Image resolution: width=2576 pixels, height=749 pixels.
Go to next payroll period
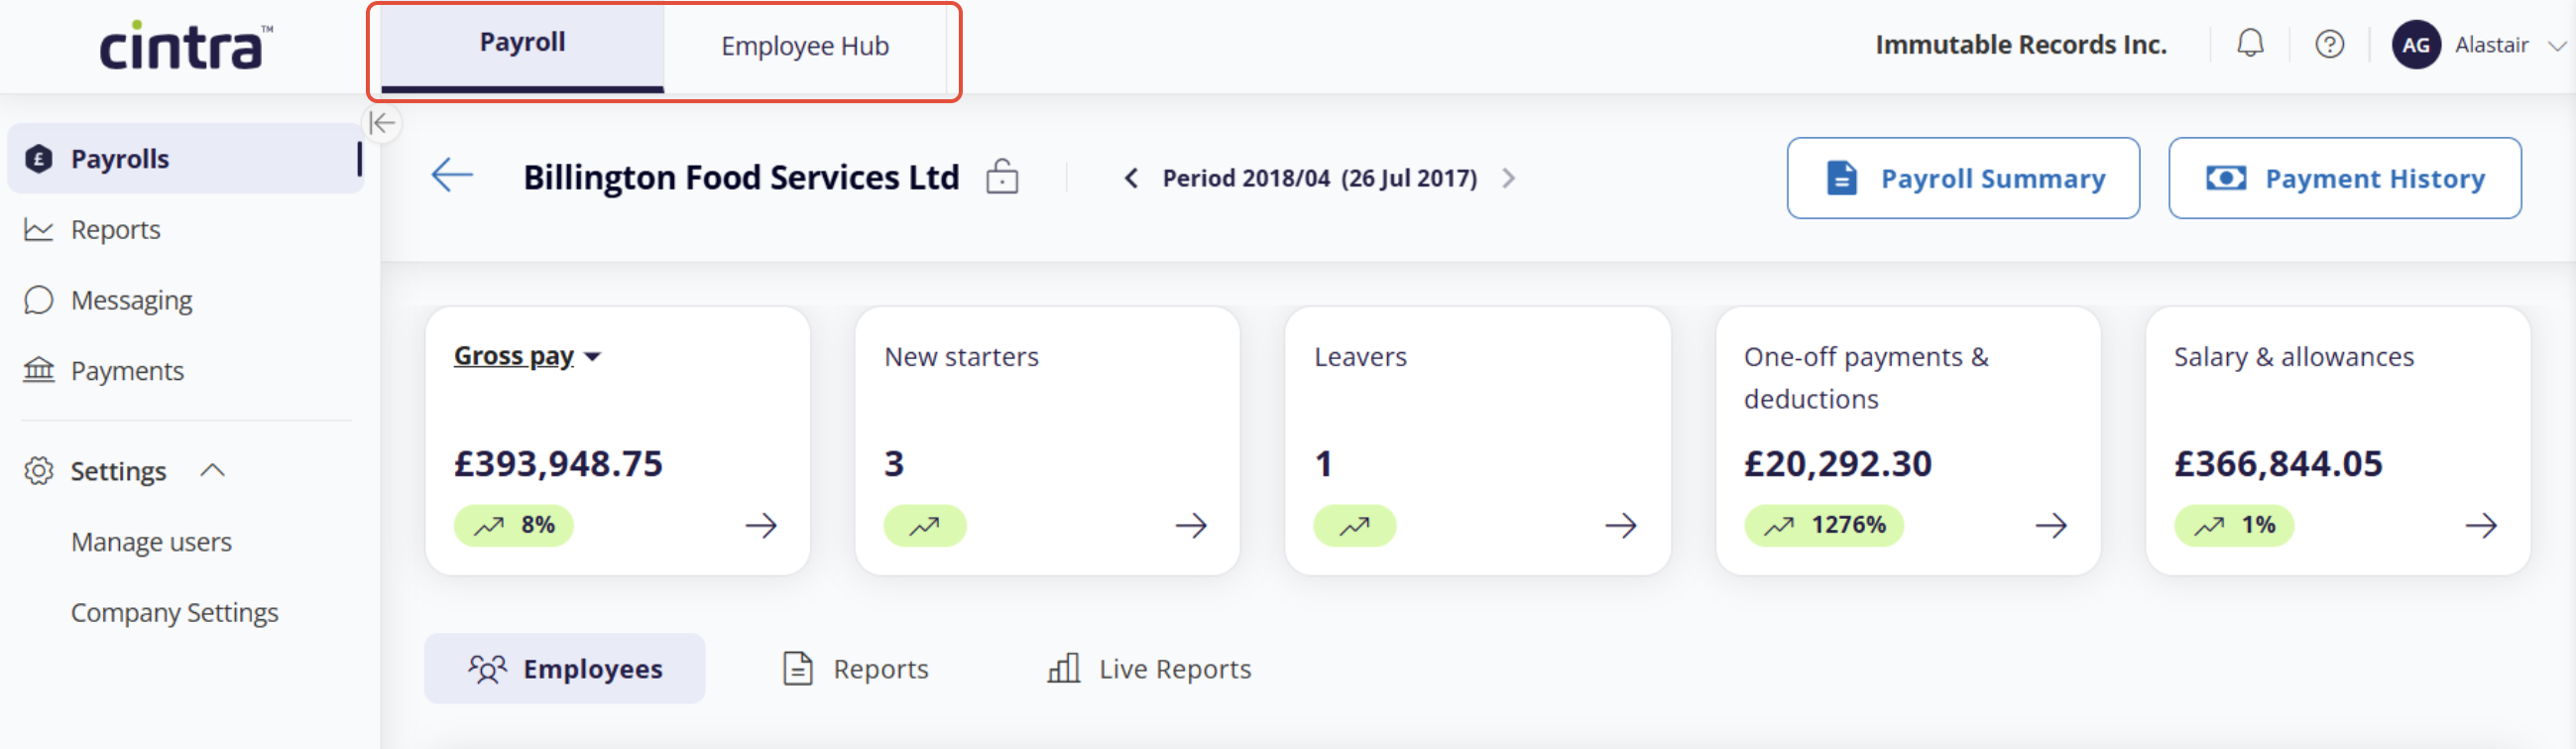click(x=1509, y=178)
